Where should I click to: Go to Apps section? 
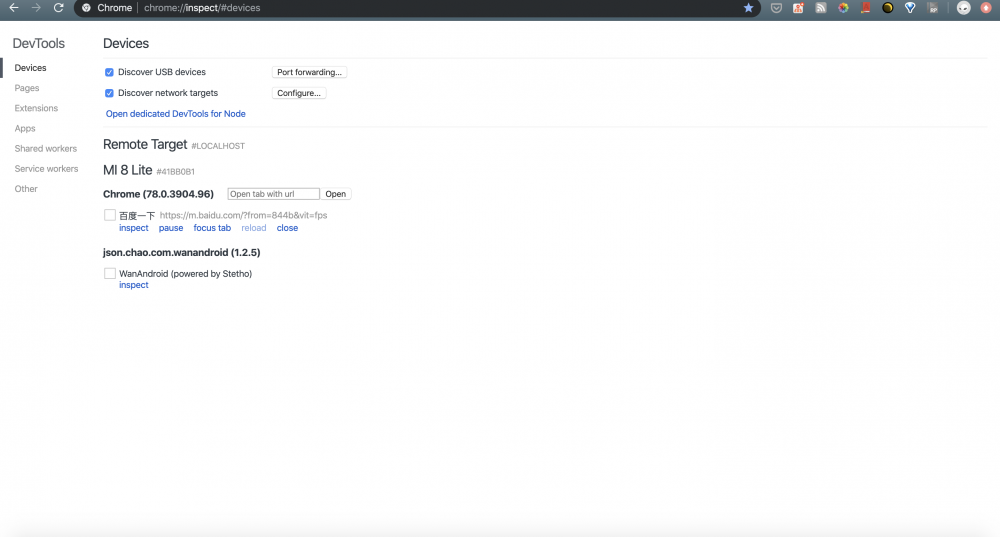pyautogui.click(x=25, y=128)
